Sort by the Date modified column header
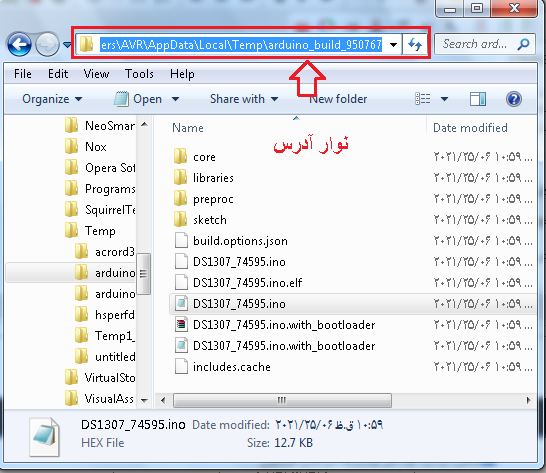 [470, 128]
